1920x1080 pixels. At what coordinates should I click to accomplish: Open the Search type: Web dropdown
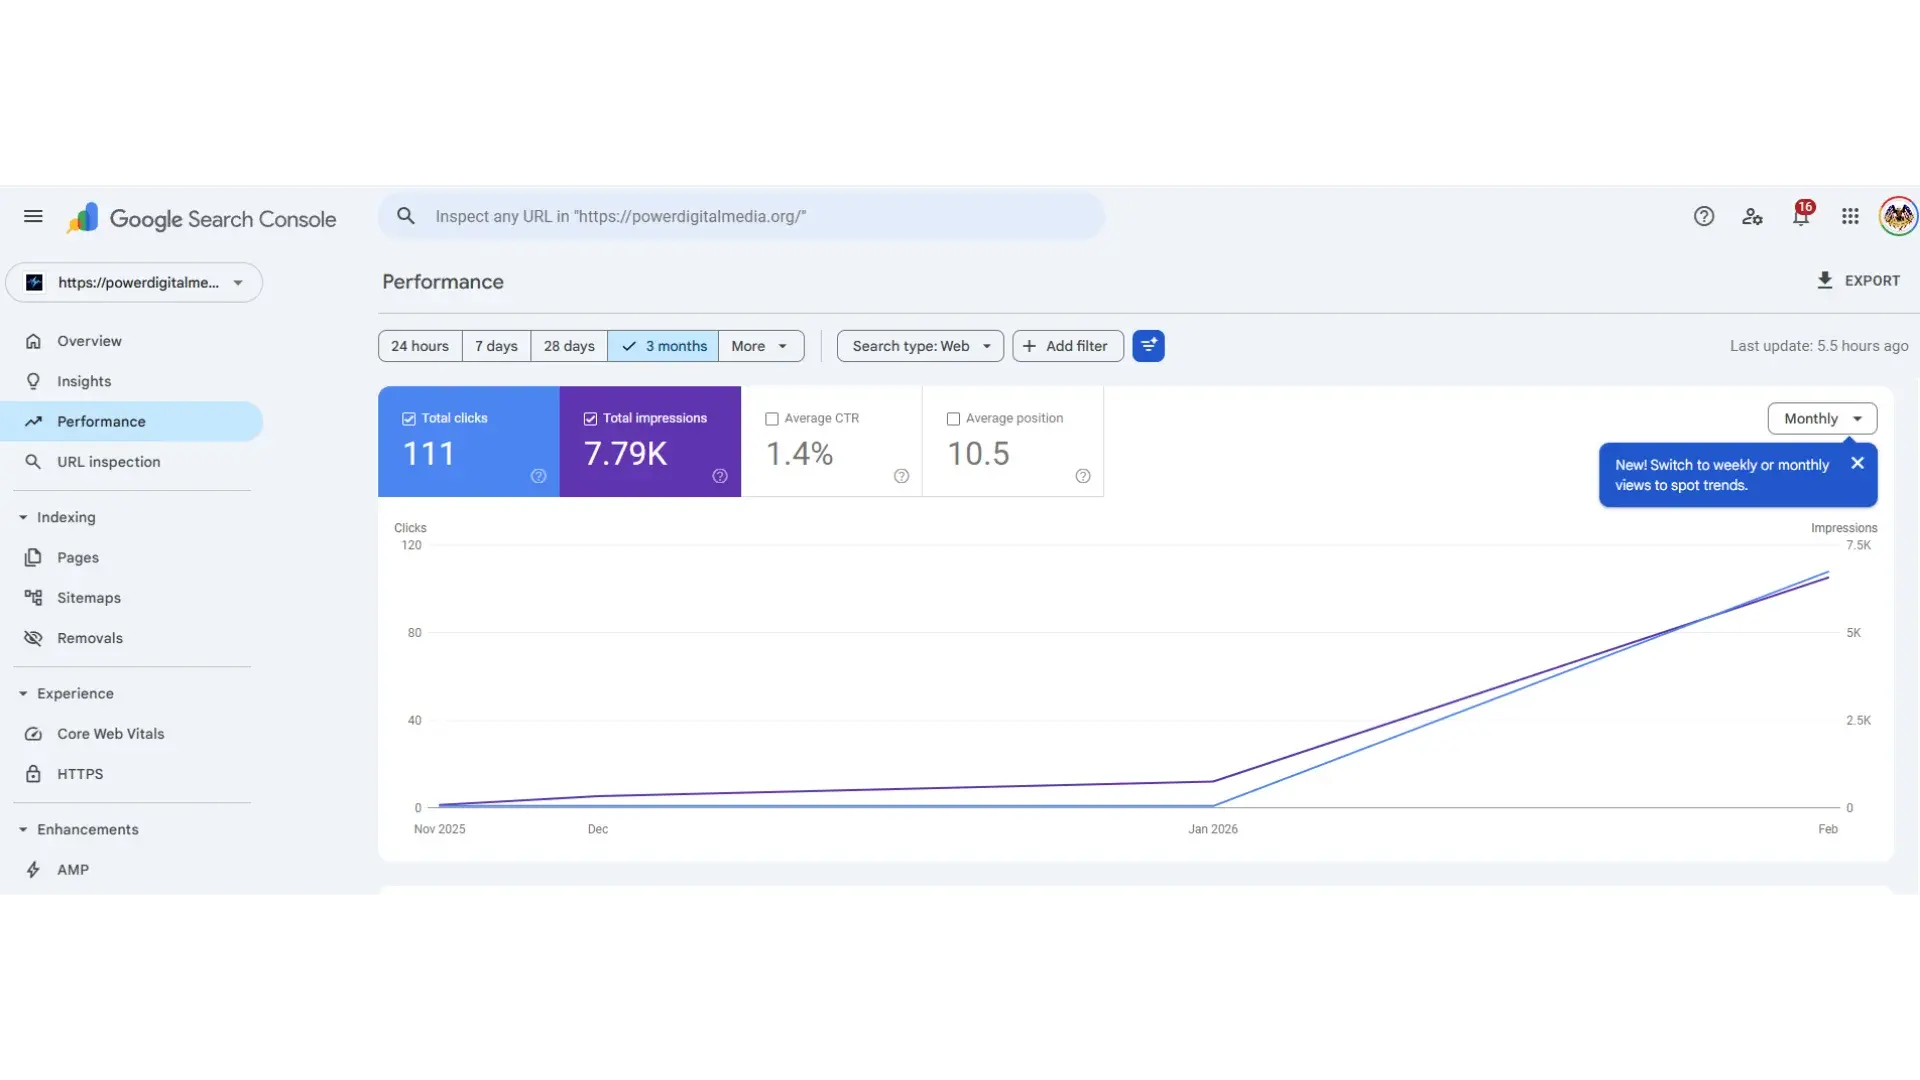[918, 345]
